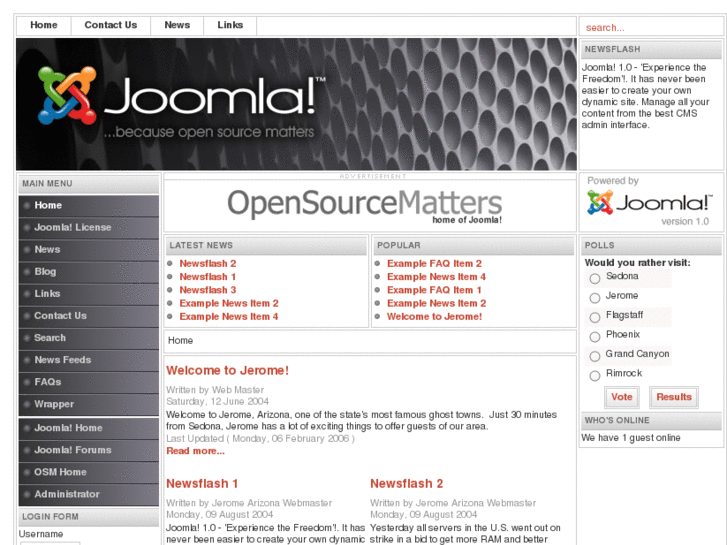Open Contact Us in the Main Menu sidebar
727x545 pixels.
(x=89, y=316)
